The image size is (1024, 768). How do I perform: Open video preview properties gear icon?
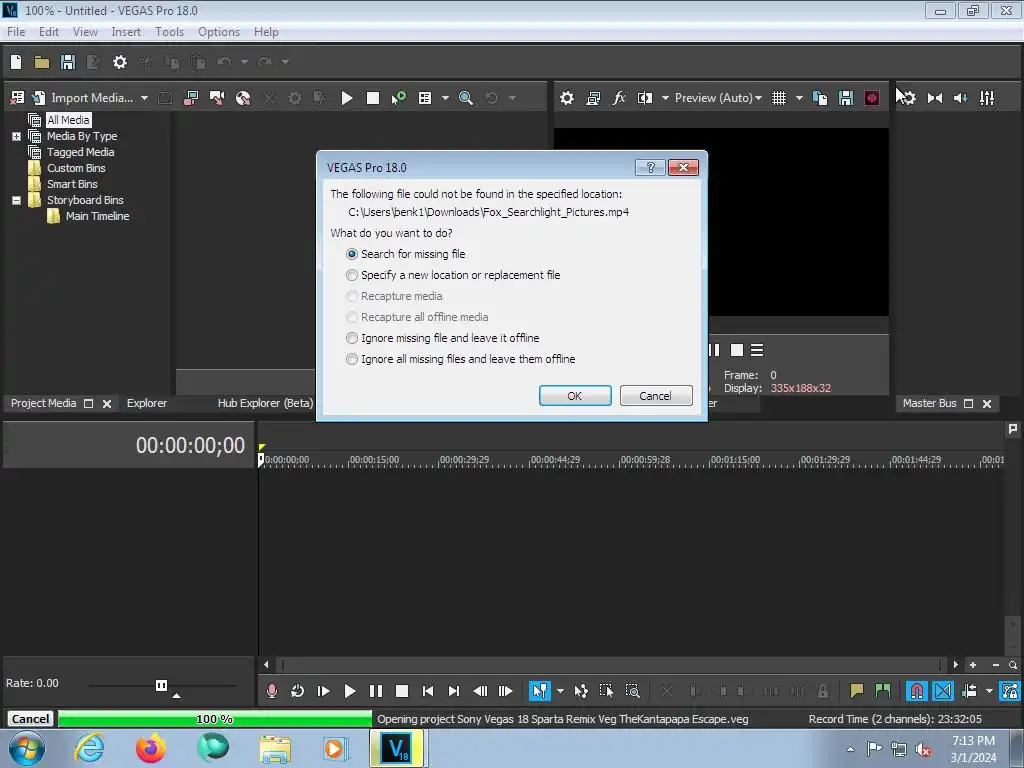coord(567,98)
